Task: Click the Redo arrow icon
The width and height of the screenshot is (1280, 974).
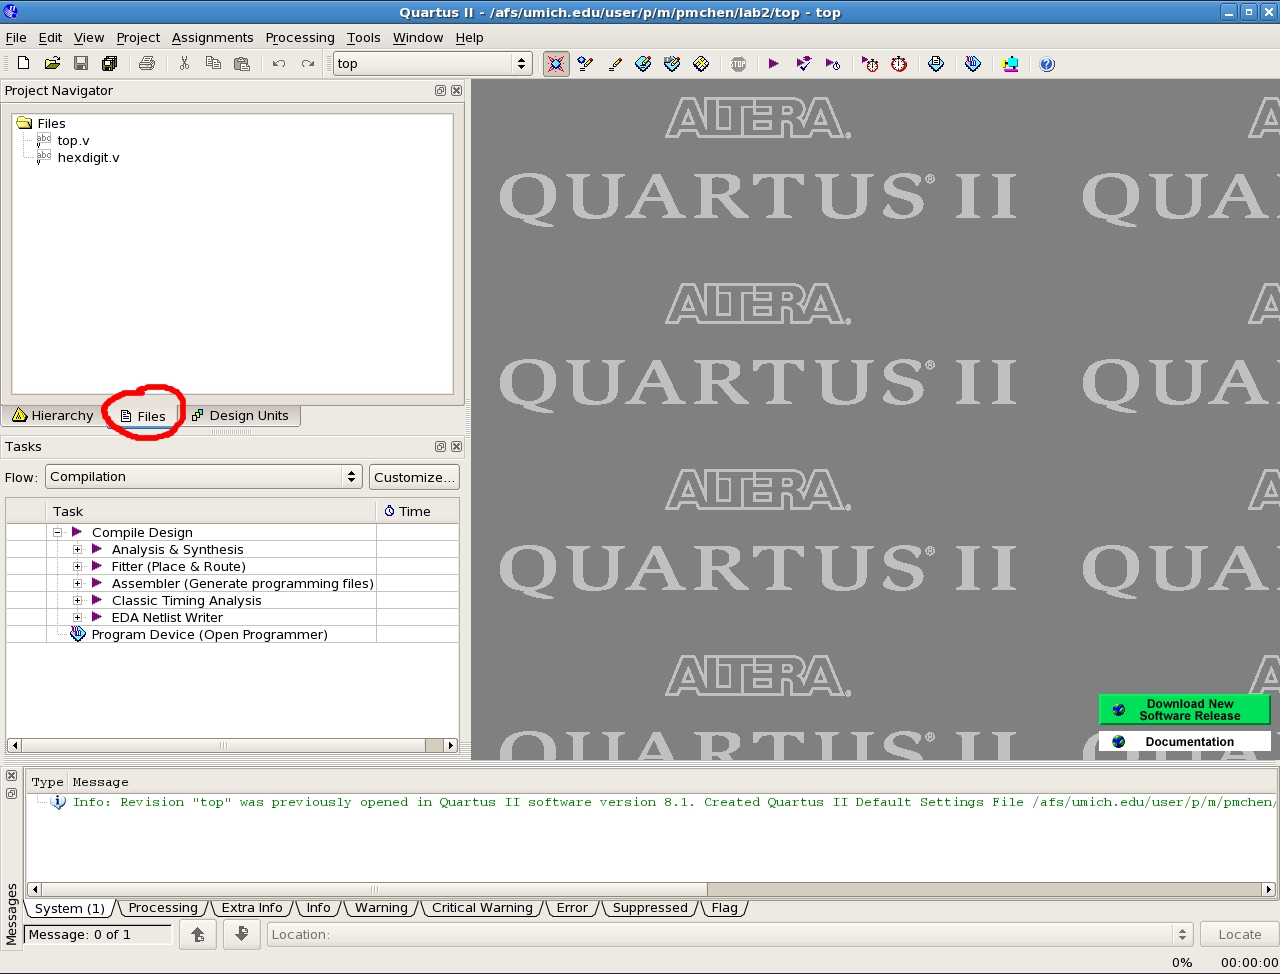Action: click(x=308, y=64)
